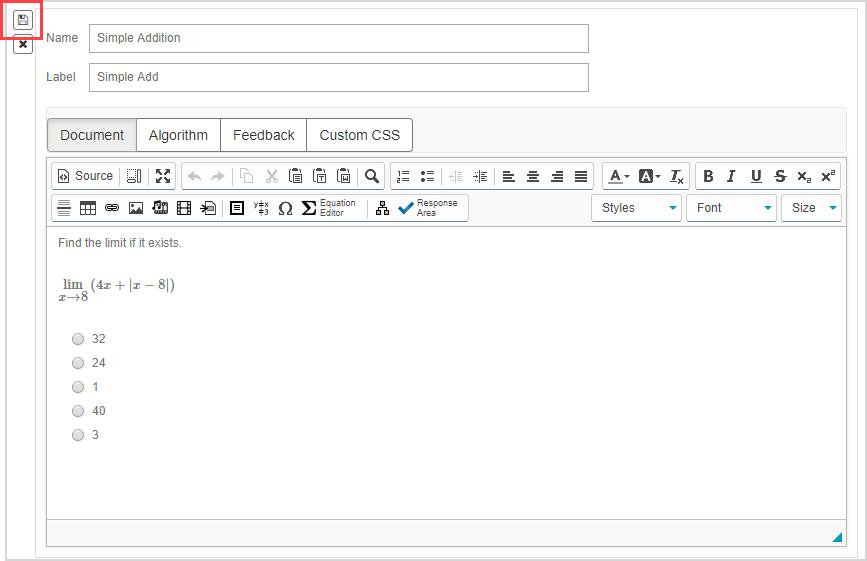Maximize the editor with the fullscreen icon
Image resolution: width=867 pixels, height=561 pixels.
click(x=163, y=176)
